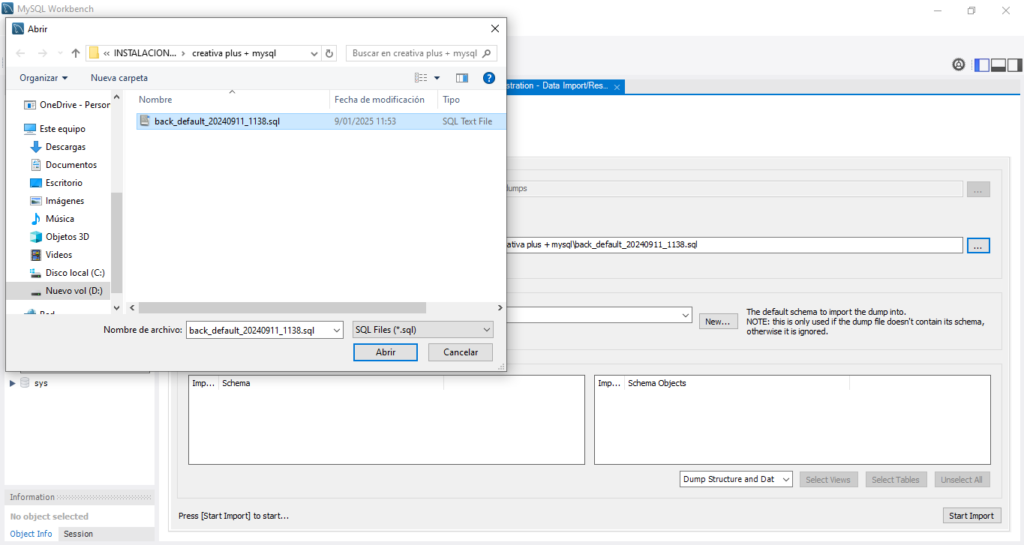Click the Schema Objects column header
Viewport: 1024px width, 545px height.
click(x=737, y=383)
